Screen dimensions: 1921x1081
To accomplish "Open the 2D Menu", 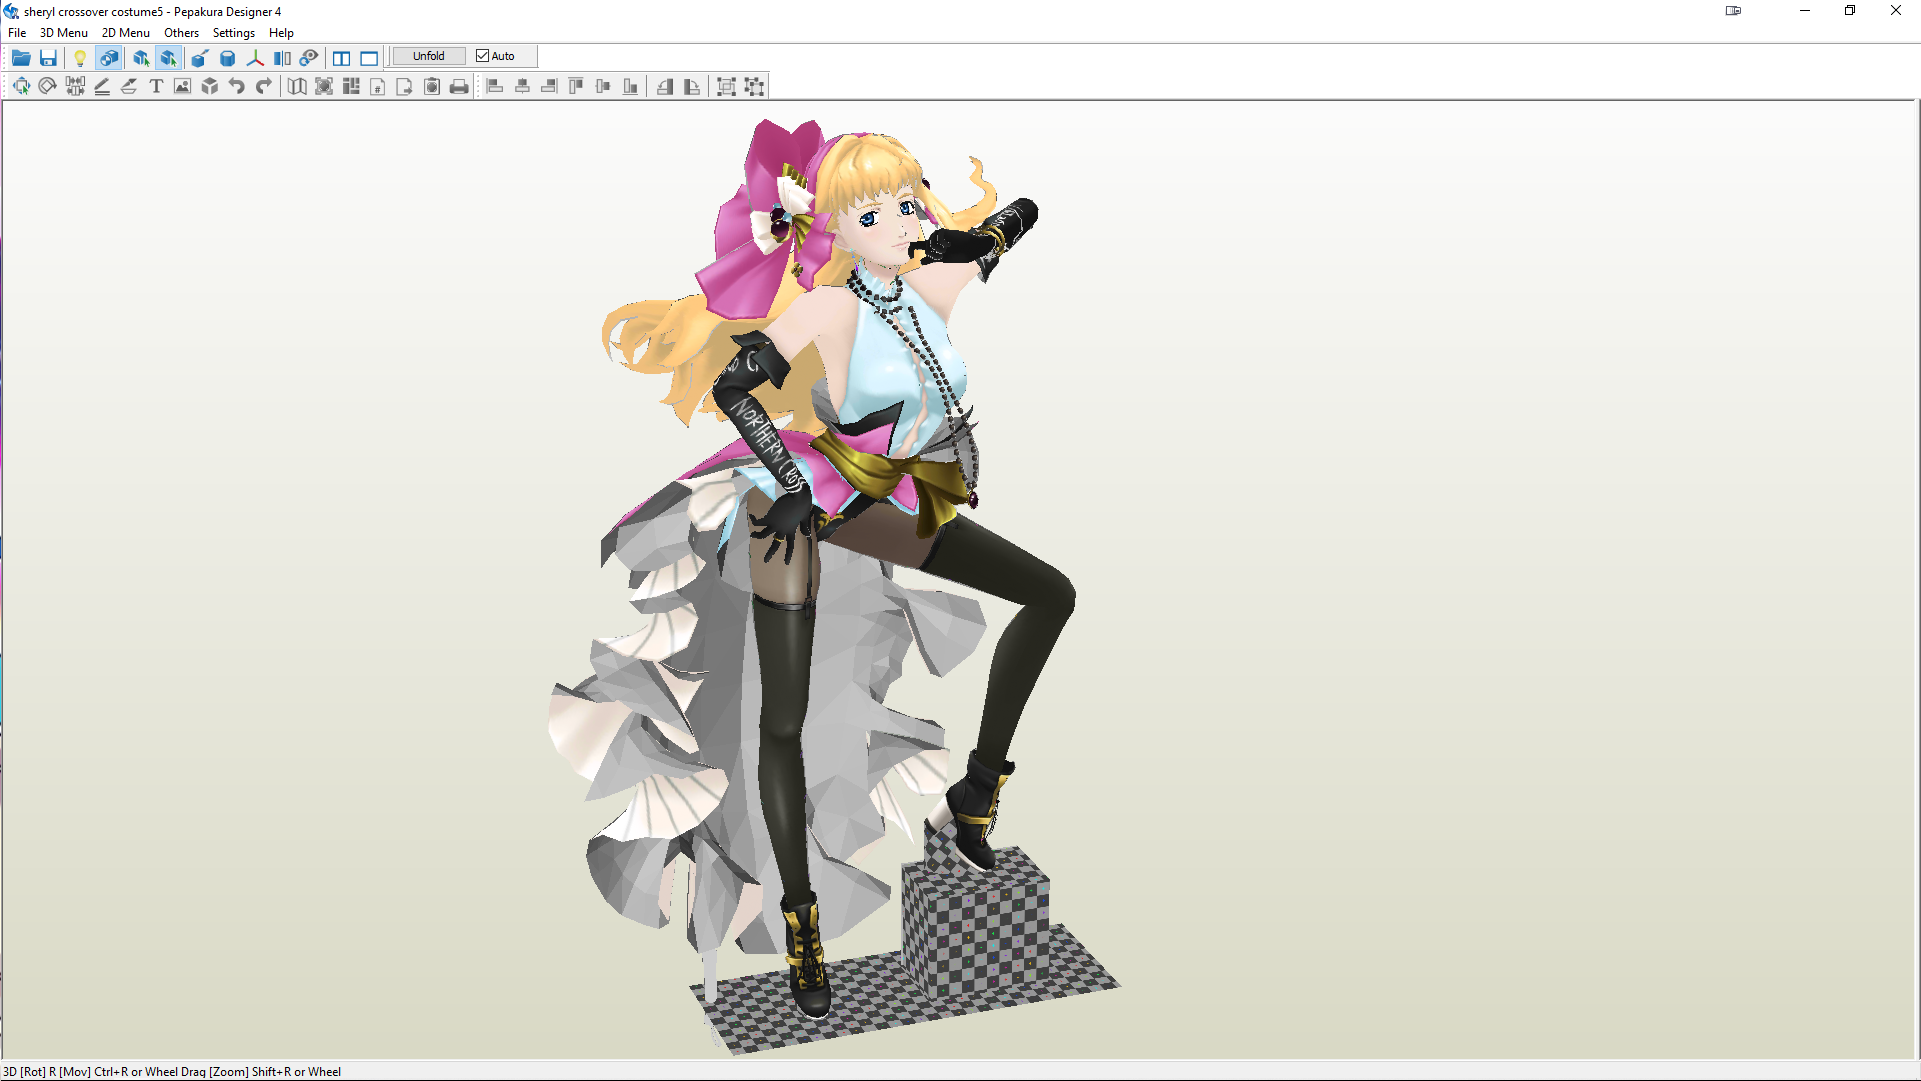I will pos(126,33).
